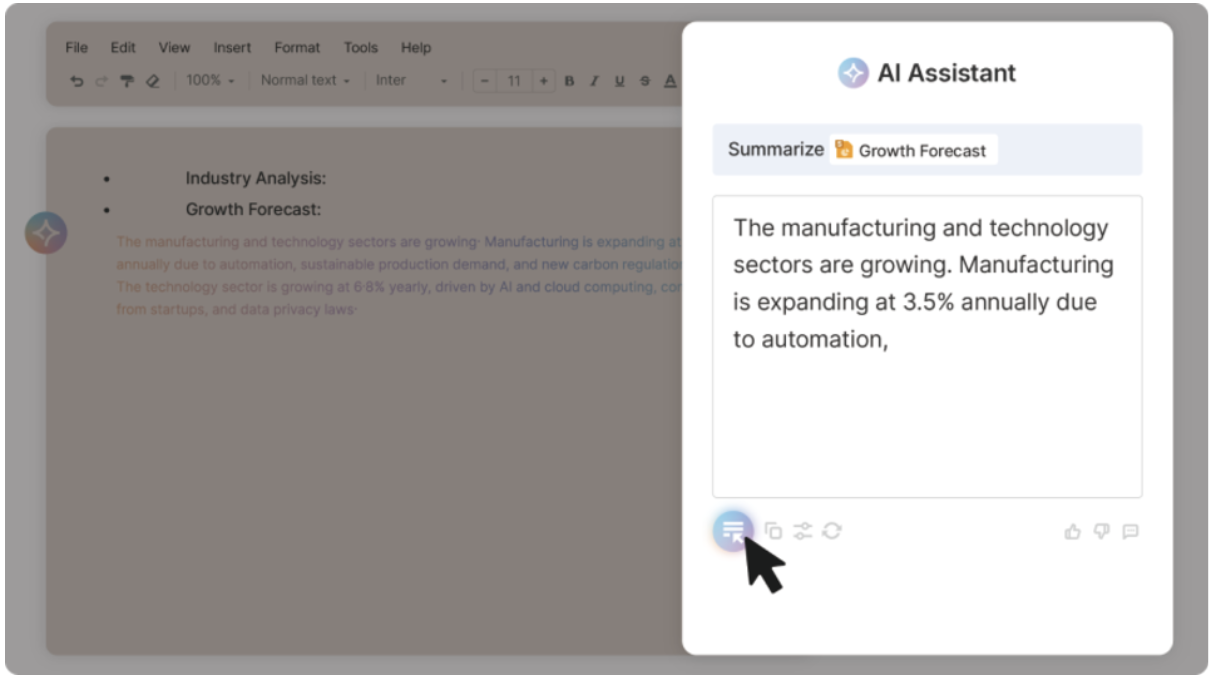This screenshot has height=682, width=1212.
Task: Click the undo arrow in toolbar
Action: pos(77,81)
